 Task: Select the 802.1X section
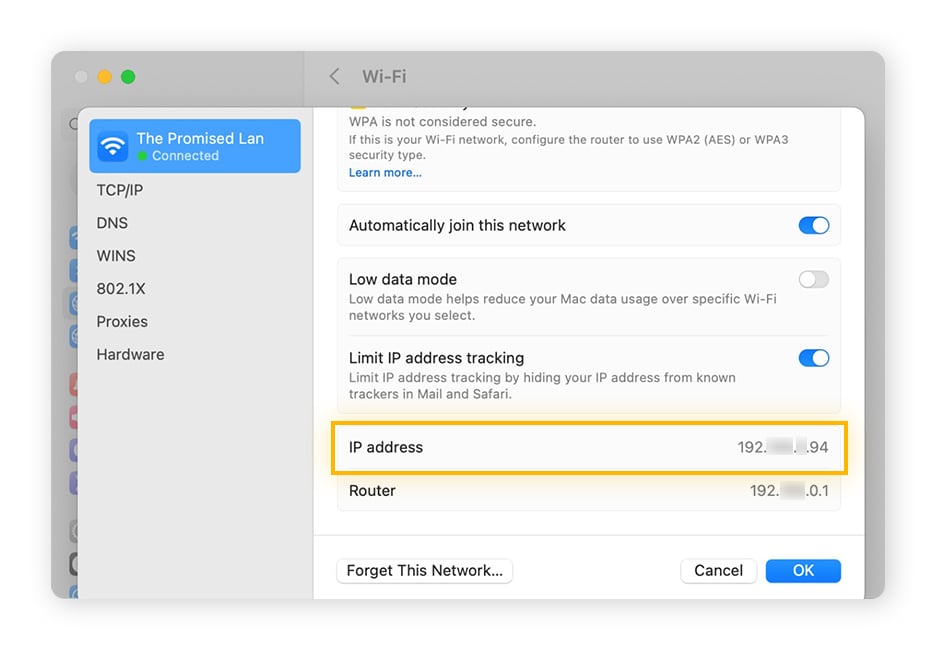click(x=120, y=288)
